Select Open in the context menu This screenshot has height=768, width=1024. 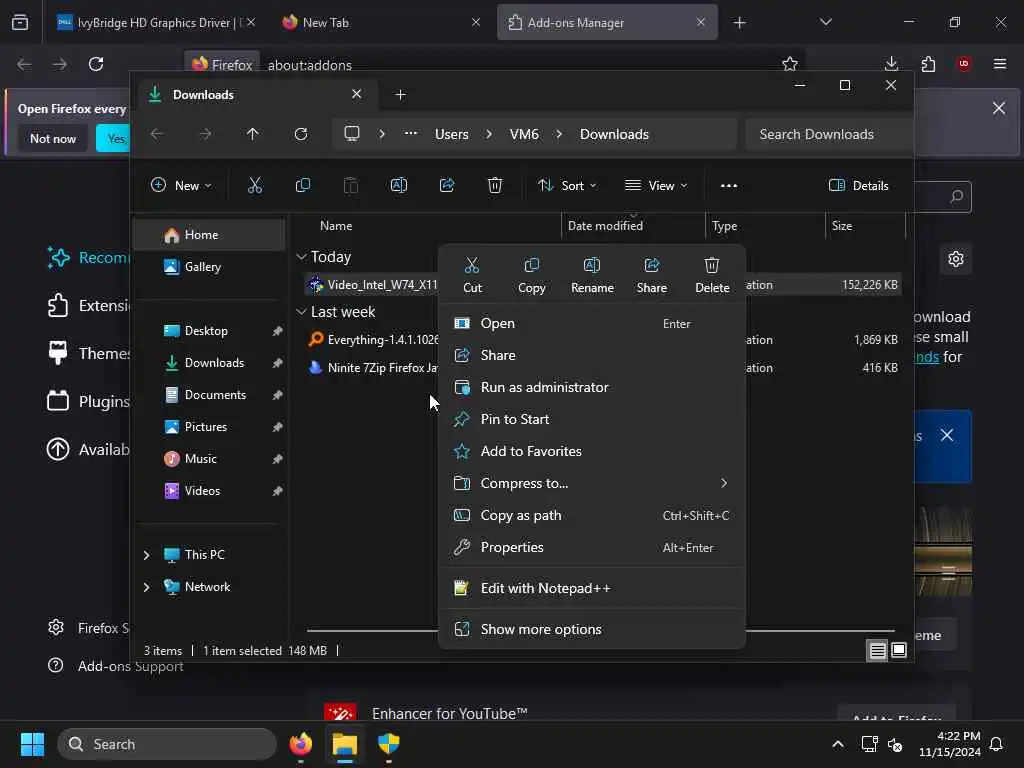point(592,323)
